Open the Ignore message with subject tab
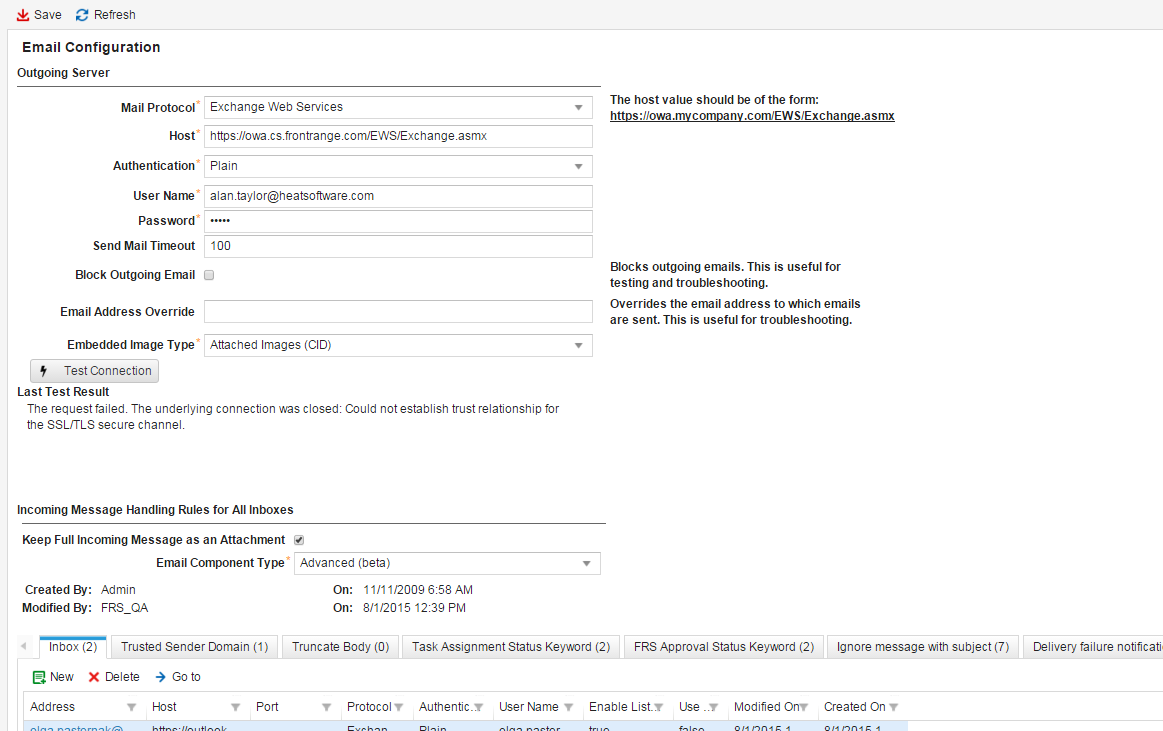This screenshot has width=1163, height=731. click(921, 646)
